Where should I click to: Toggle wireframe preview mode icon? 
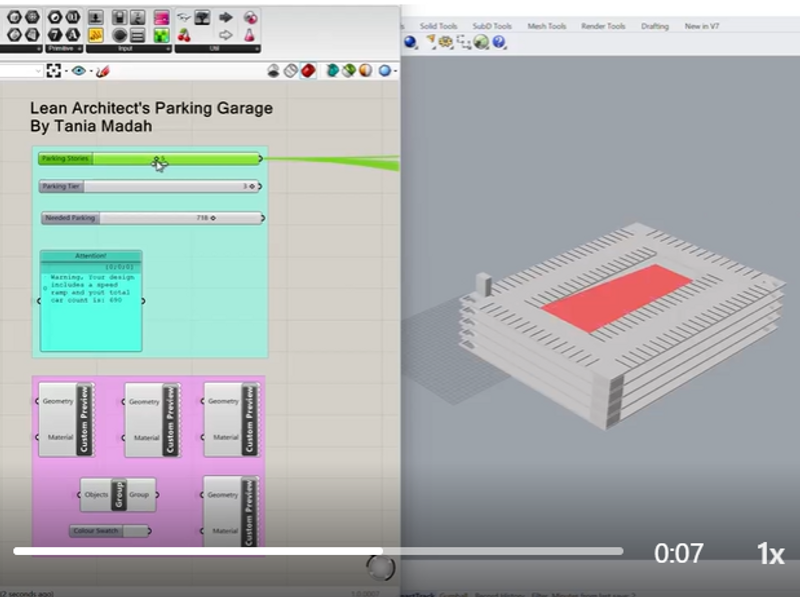(x=292, y=70)
